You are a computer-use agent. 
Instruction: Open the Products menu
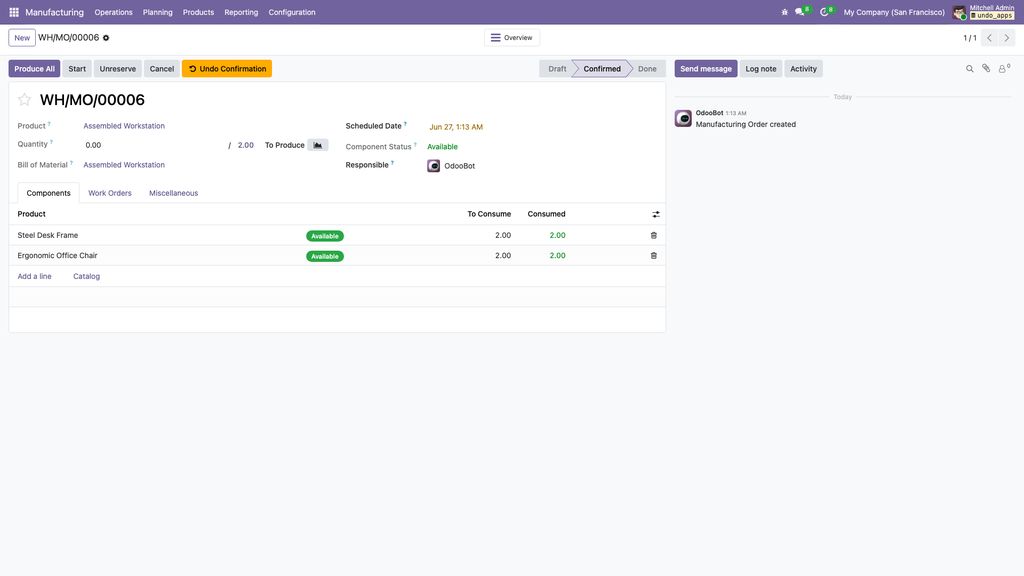[198, 12]
